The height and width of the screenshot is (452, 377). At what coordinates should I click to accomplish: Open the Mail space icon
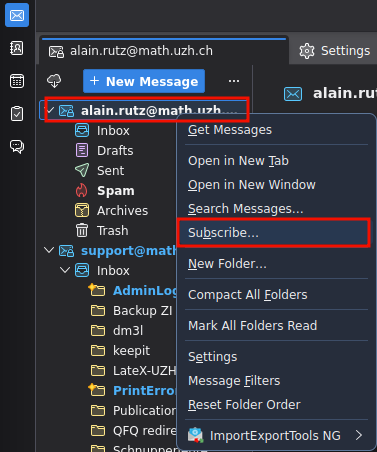tap(17, 15)
